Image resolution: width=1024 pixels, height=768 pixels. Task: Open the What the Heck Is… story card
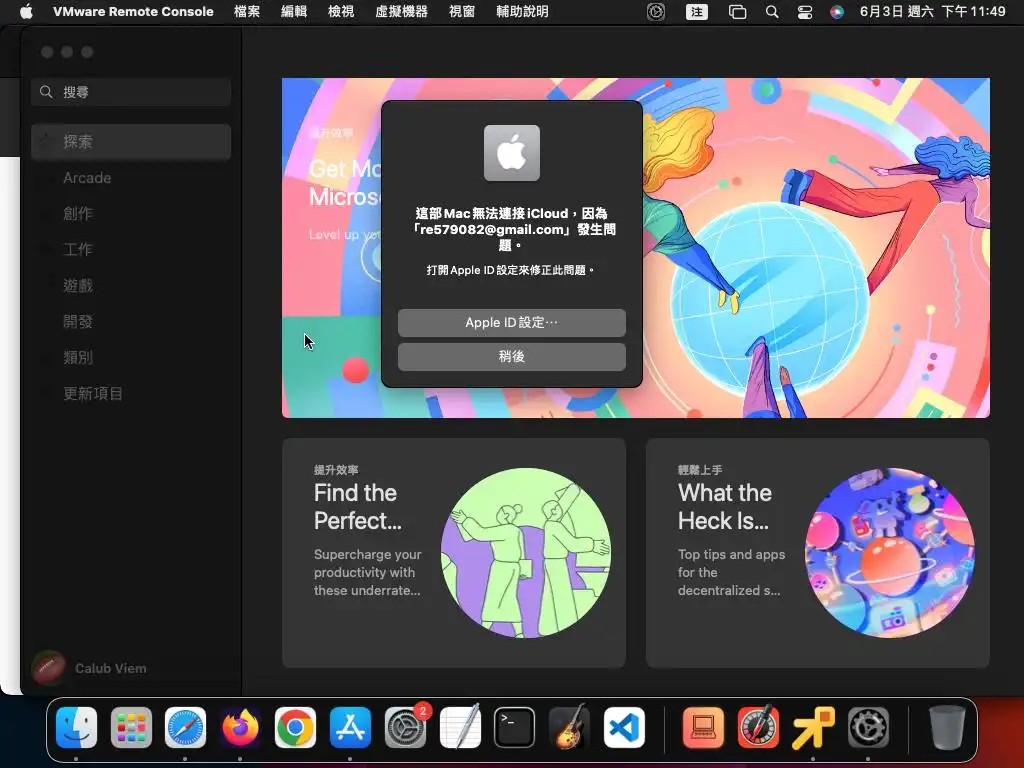click(x=818, y=552)
